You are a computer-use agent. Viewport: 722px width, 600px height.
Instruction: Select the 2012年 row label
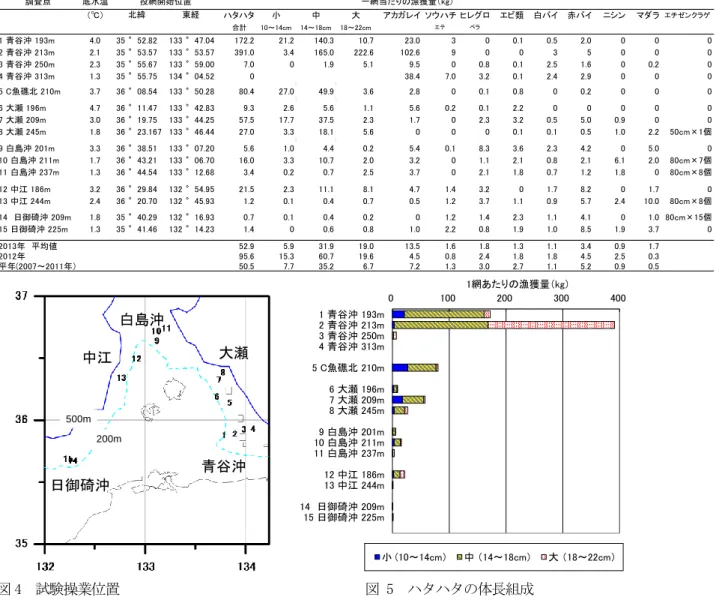point(12,256)
